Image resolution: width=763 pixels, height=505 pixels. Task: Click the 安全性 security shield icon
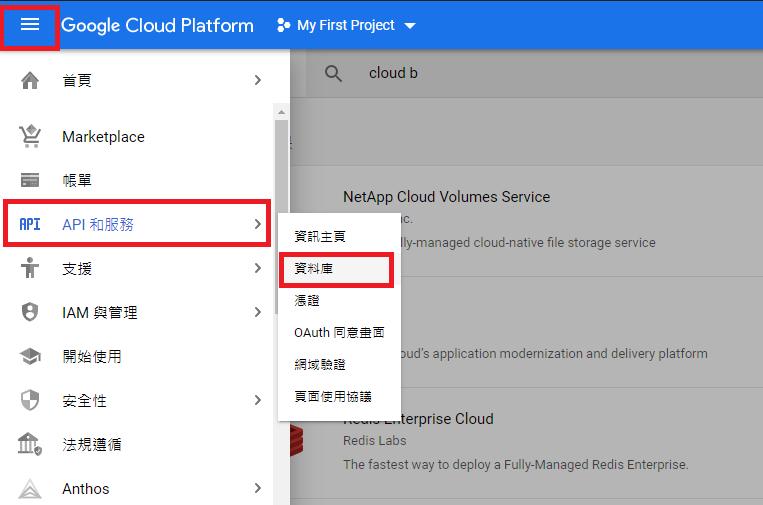pyautogui.click(x=30, y=400)
